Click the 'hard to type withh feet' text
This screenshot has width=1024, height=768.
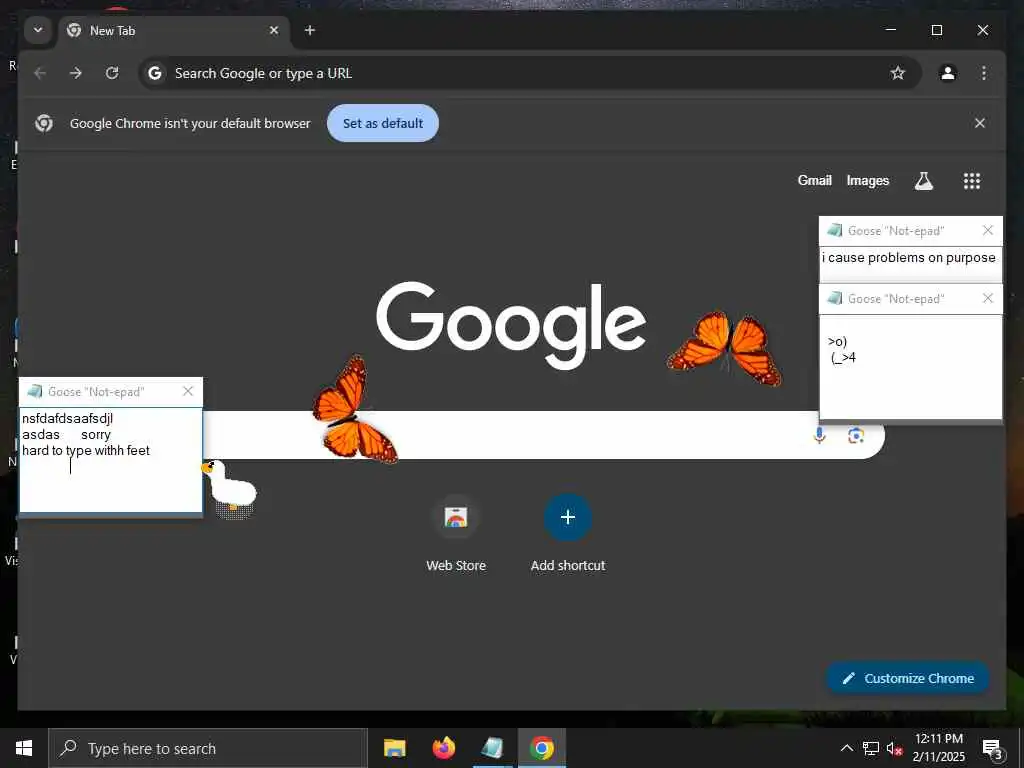pos(86,450)
